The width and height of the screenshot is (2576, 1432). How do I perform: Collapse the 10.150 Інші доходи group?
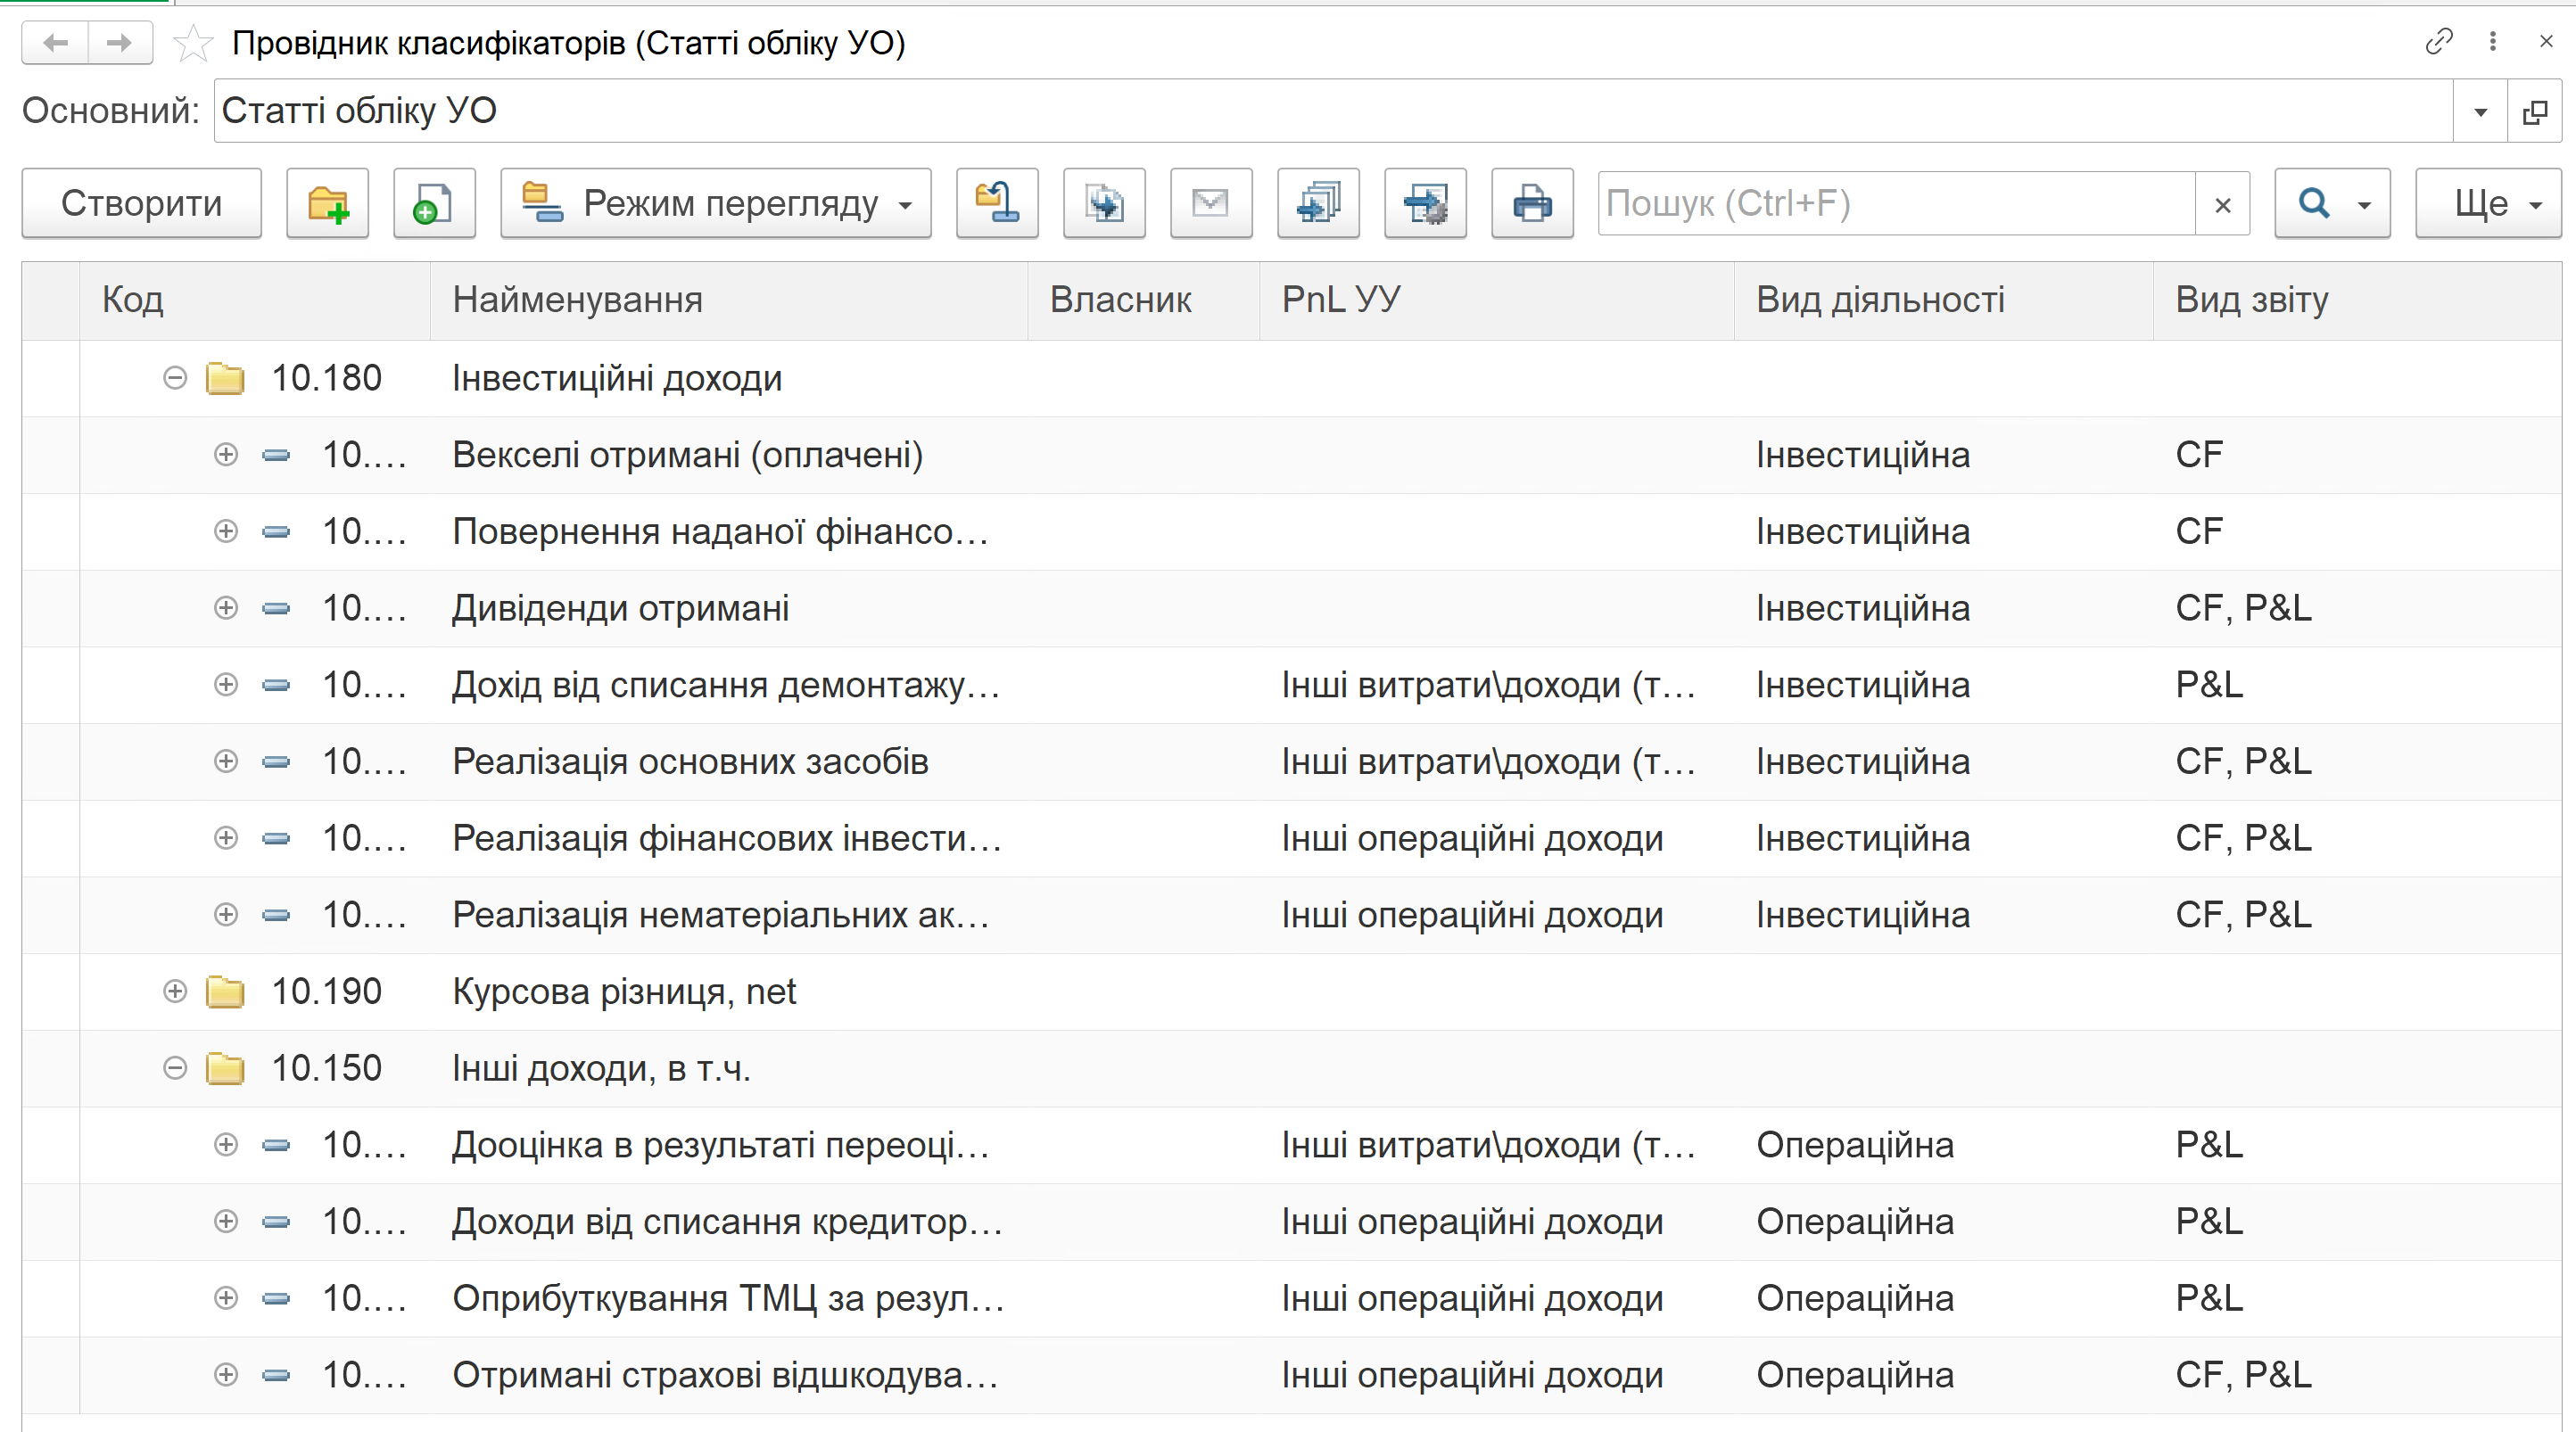175,1068
